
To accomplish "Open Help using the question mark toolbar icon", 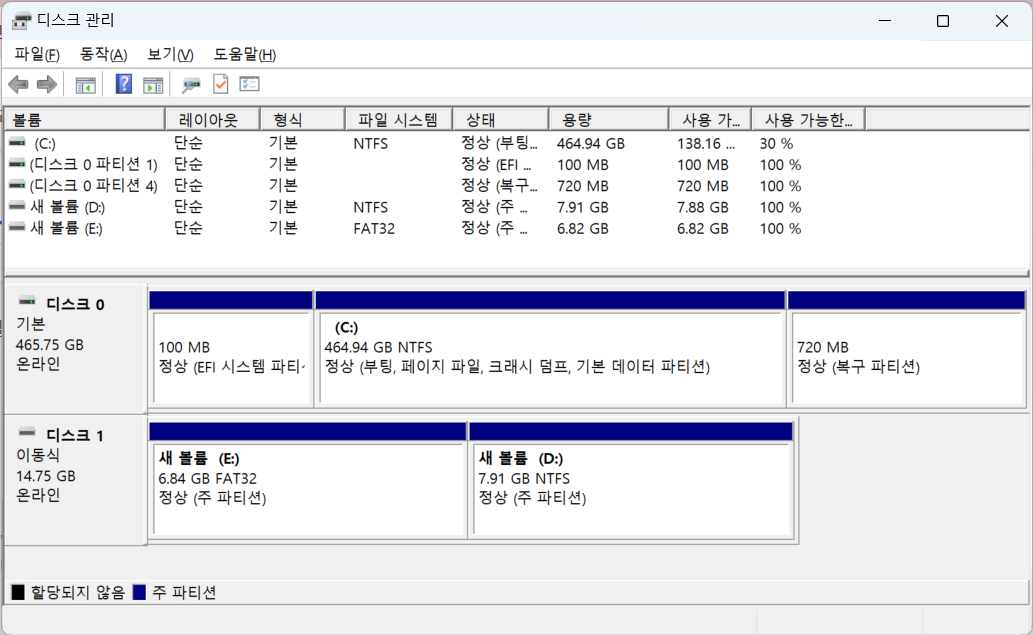I will 122,84.
